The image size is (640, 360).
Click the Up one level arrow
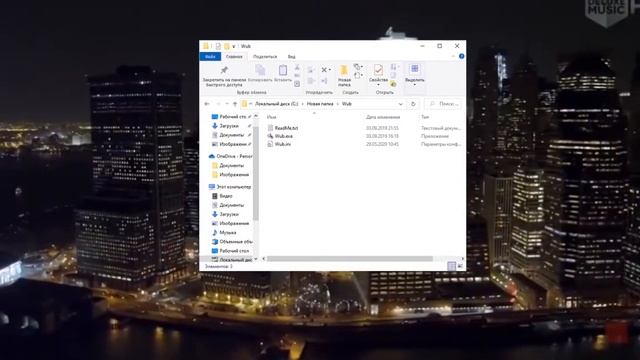click(x=235, y=104)
